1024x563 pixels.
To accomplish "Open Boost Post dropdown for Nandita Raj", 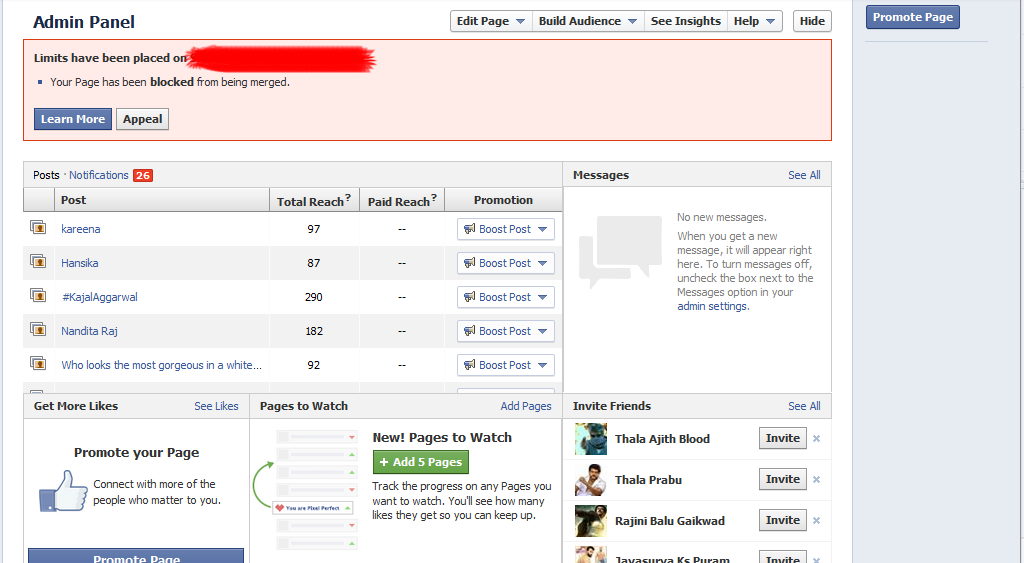I will [x=505, y=331].
